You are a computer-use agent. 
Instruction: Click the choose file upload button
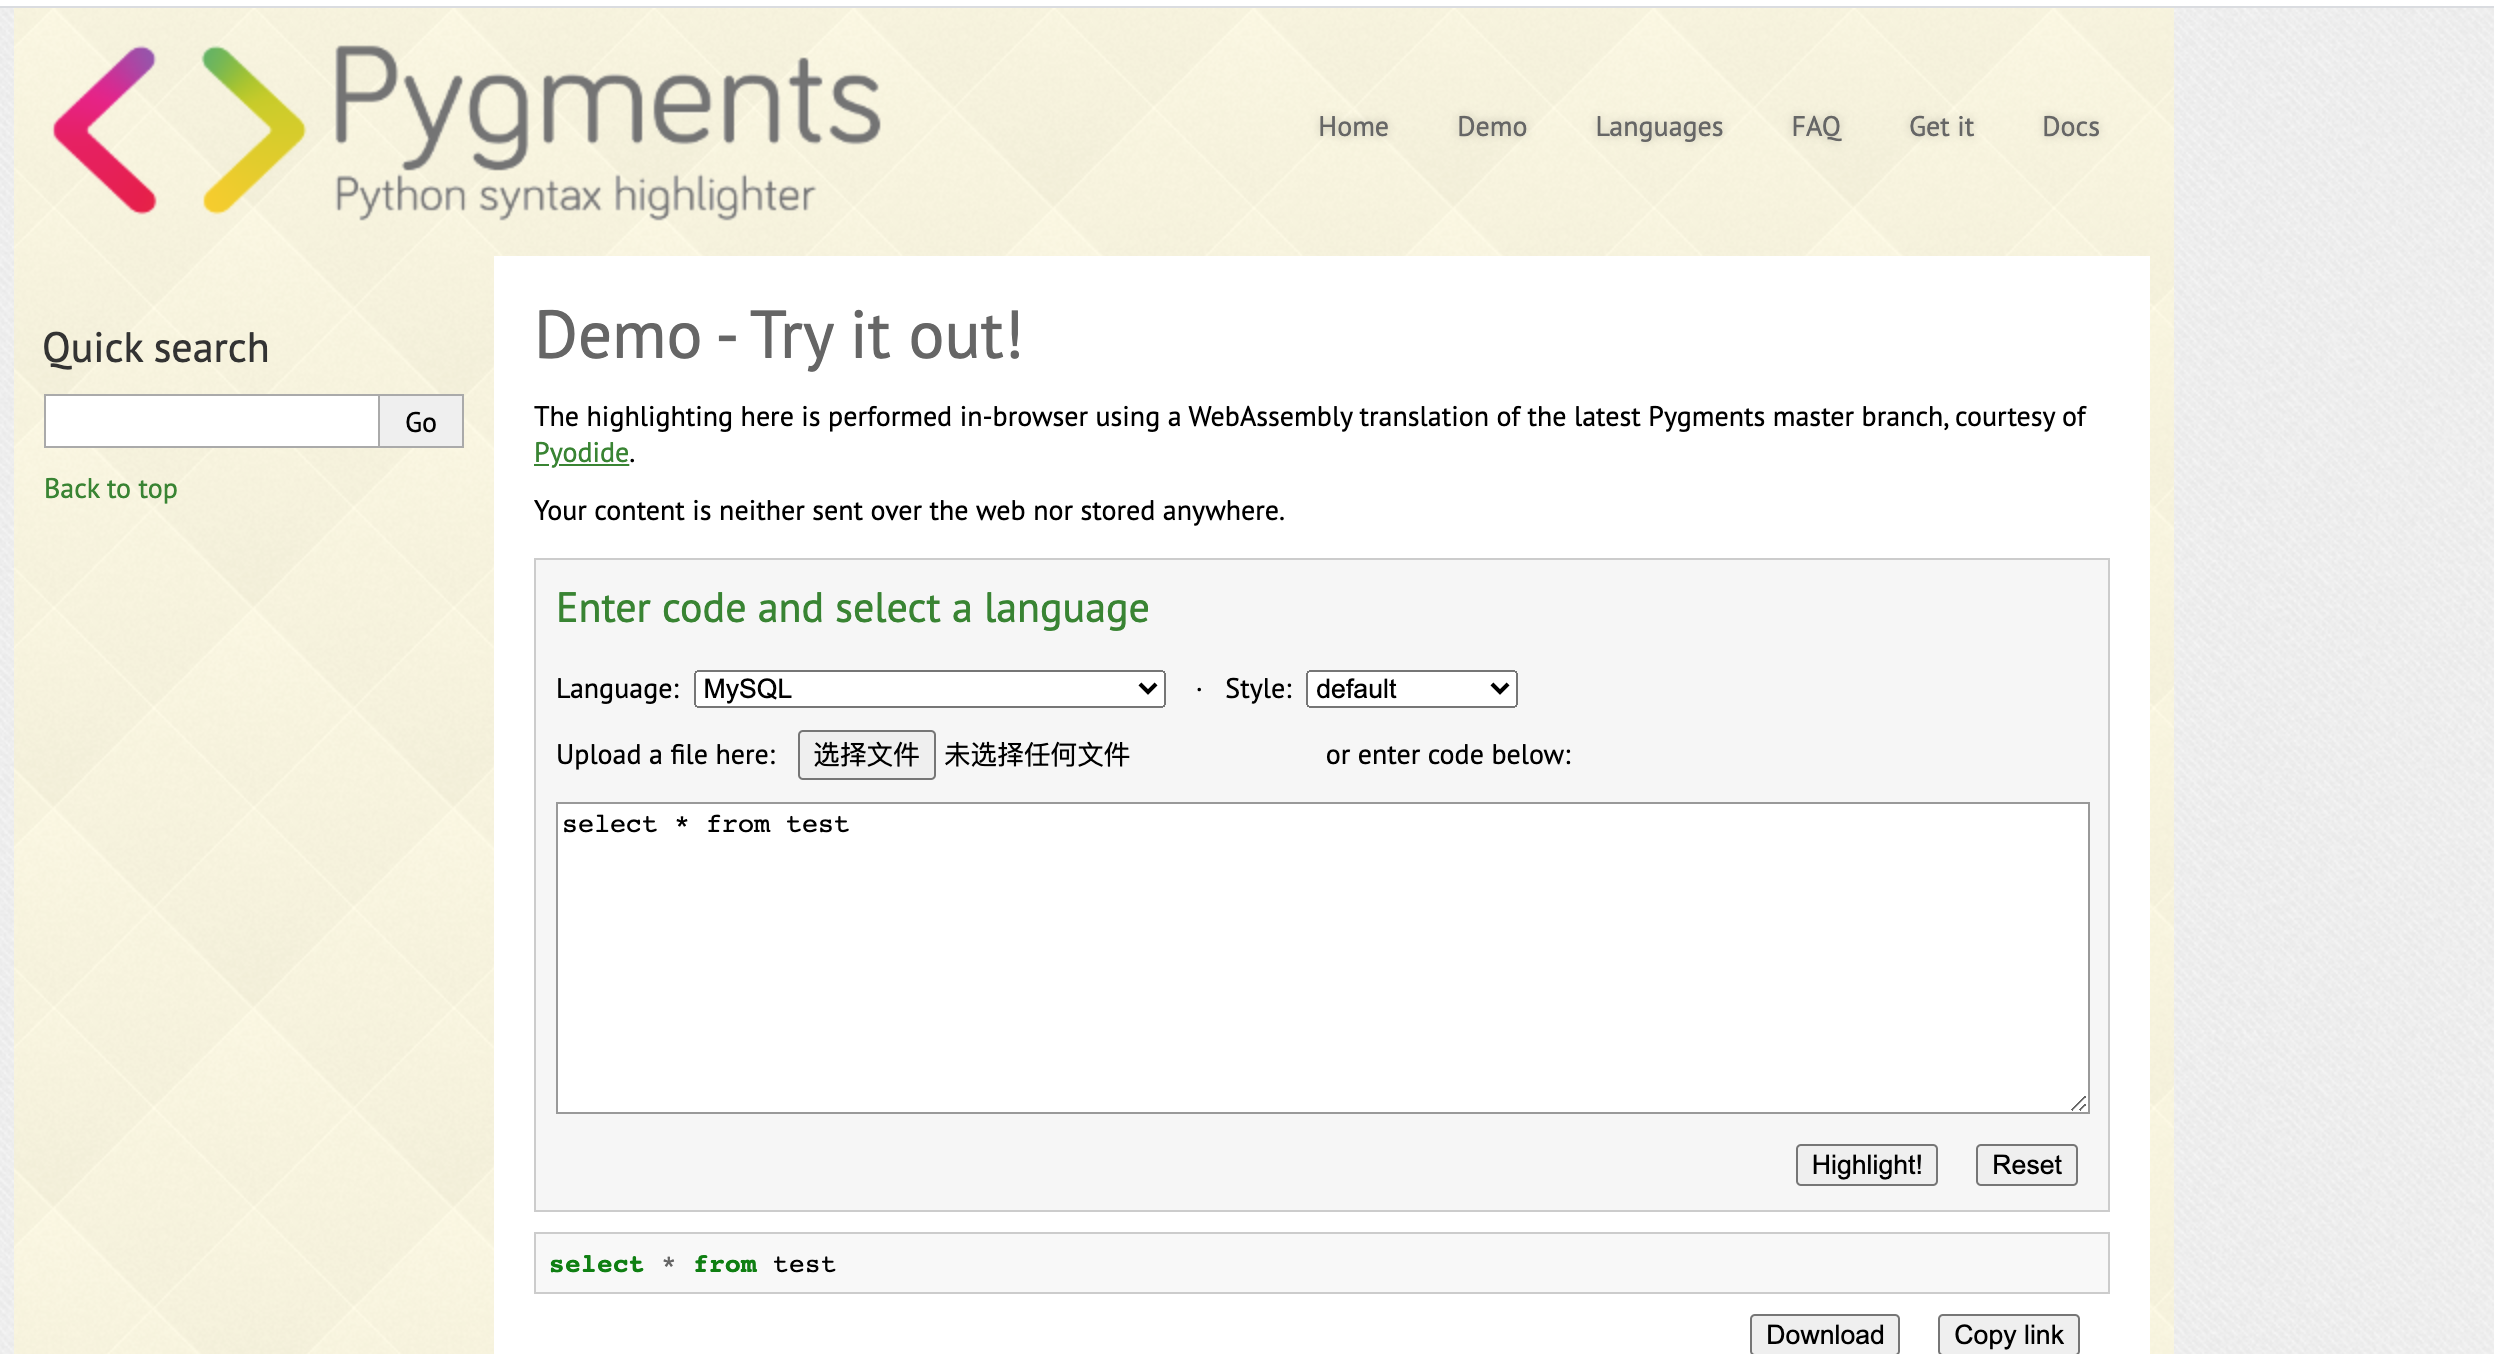(x=866, y=755)
